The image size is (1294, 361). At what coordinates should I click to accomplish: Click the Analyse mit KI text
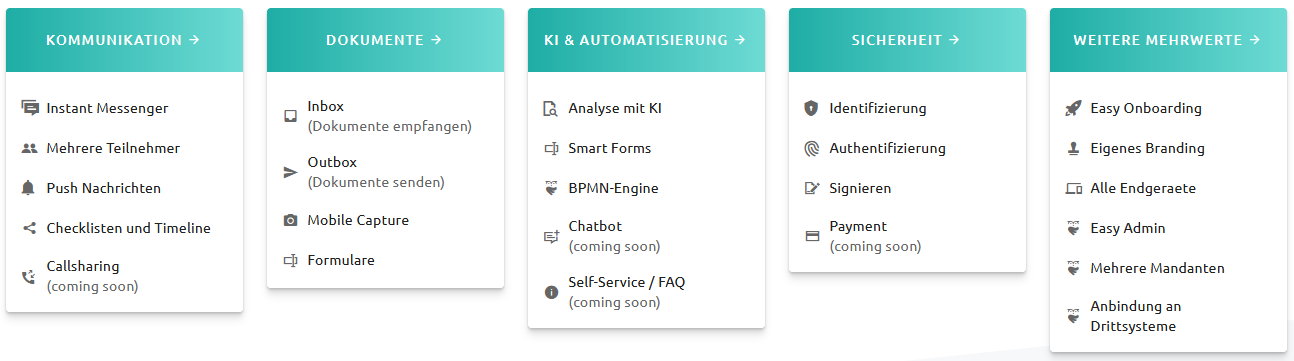pos(615,108)
